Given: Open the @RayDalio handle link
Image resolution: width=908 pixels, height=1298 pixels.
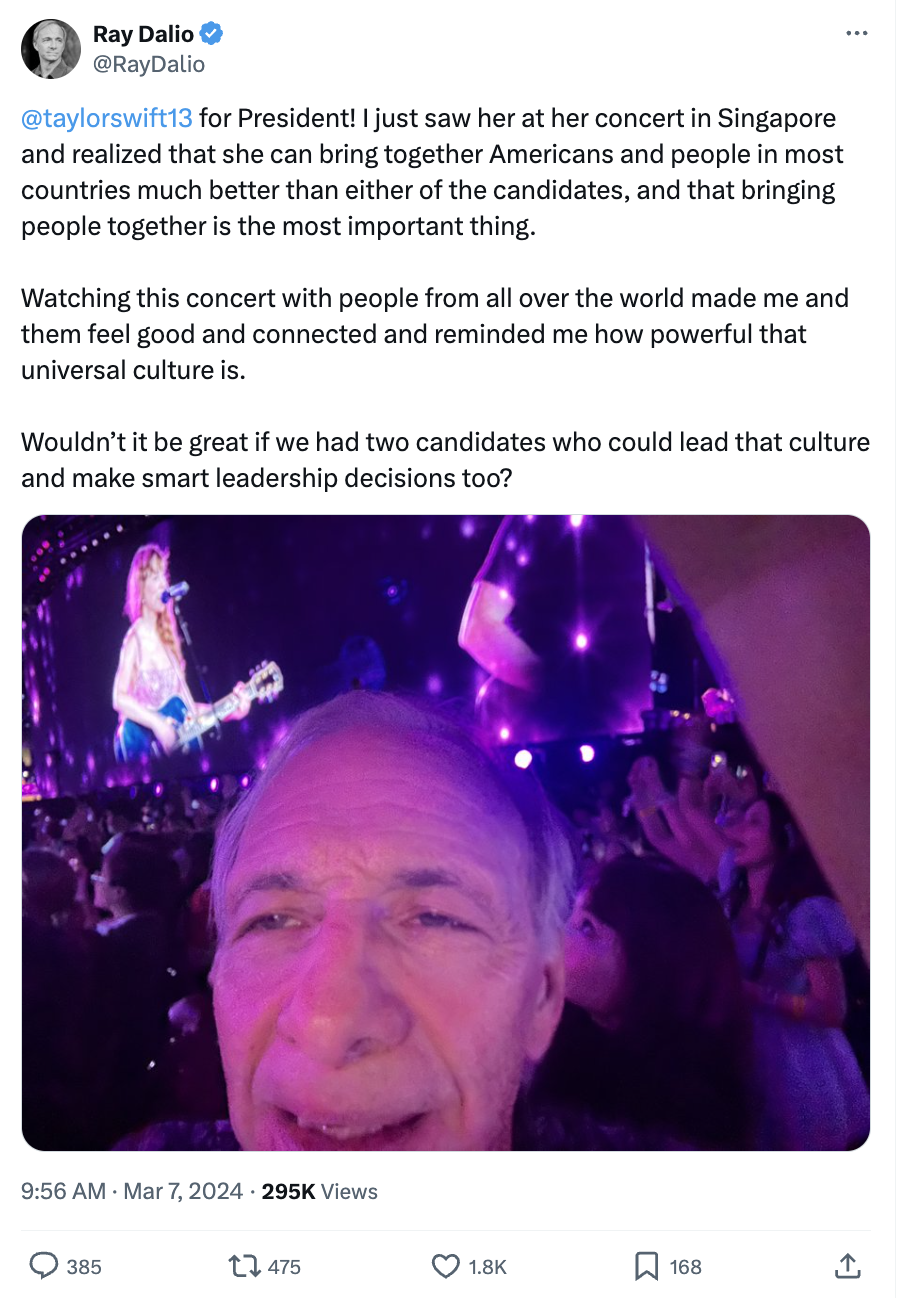Looking at the screenshot, I should pos(149,64).
